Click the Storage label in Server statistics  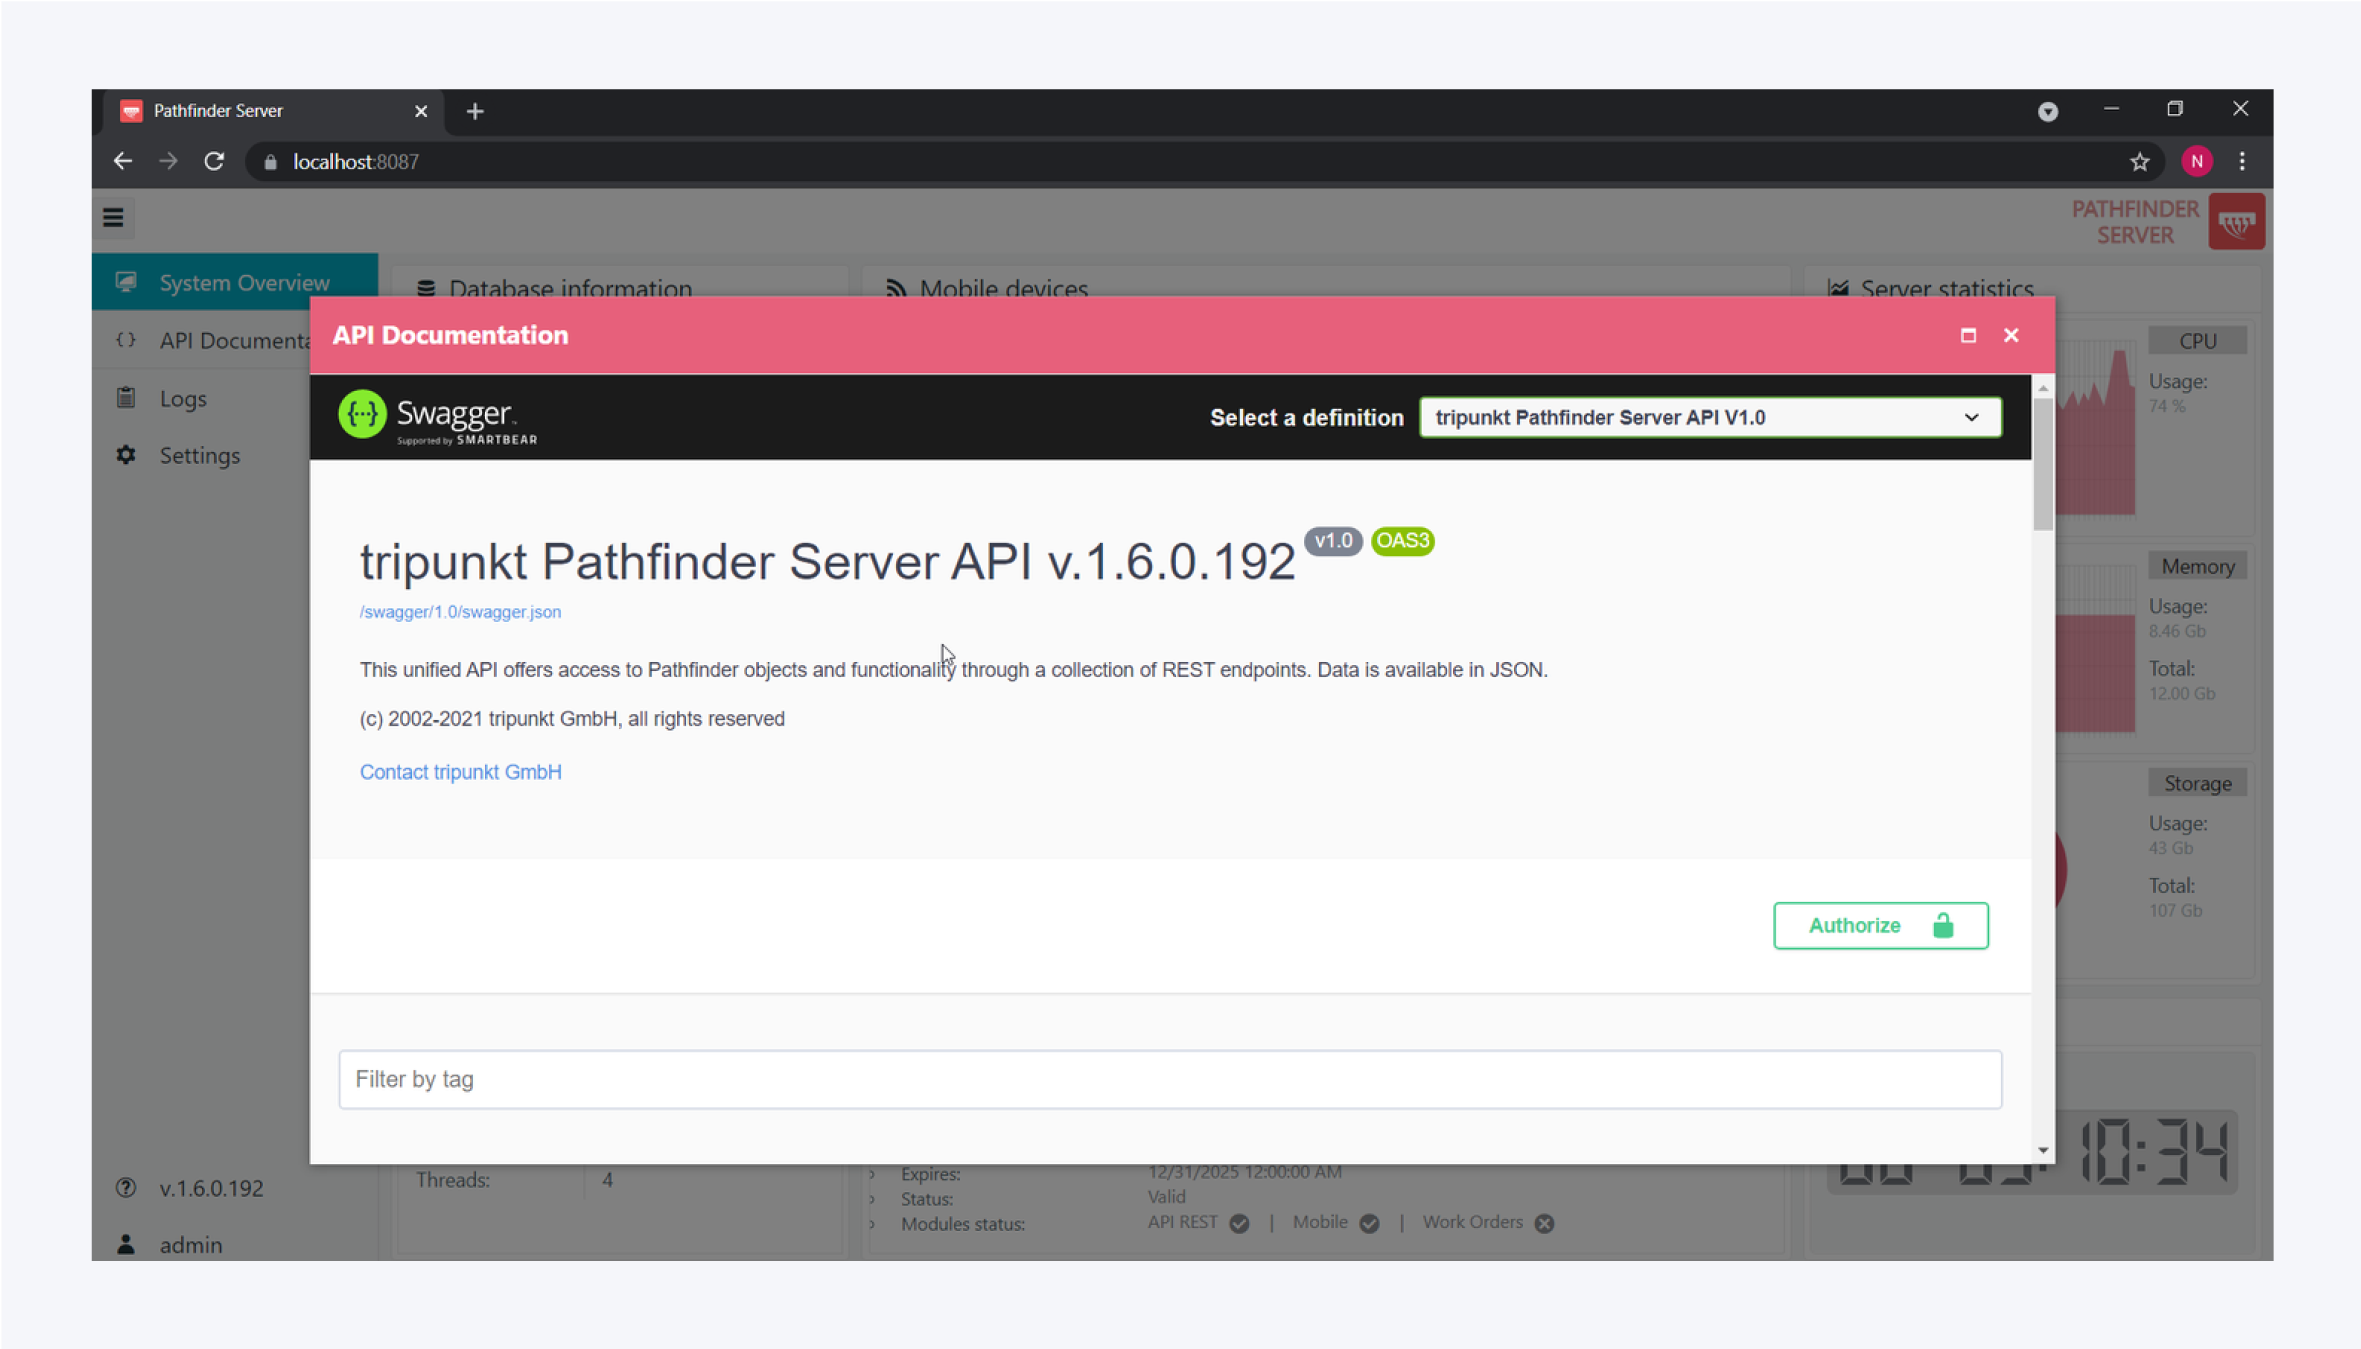click(2197, 783)
